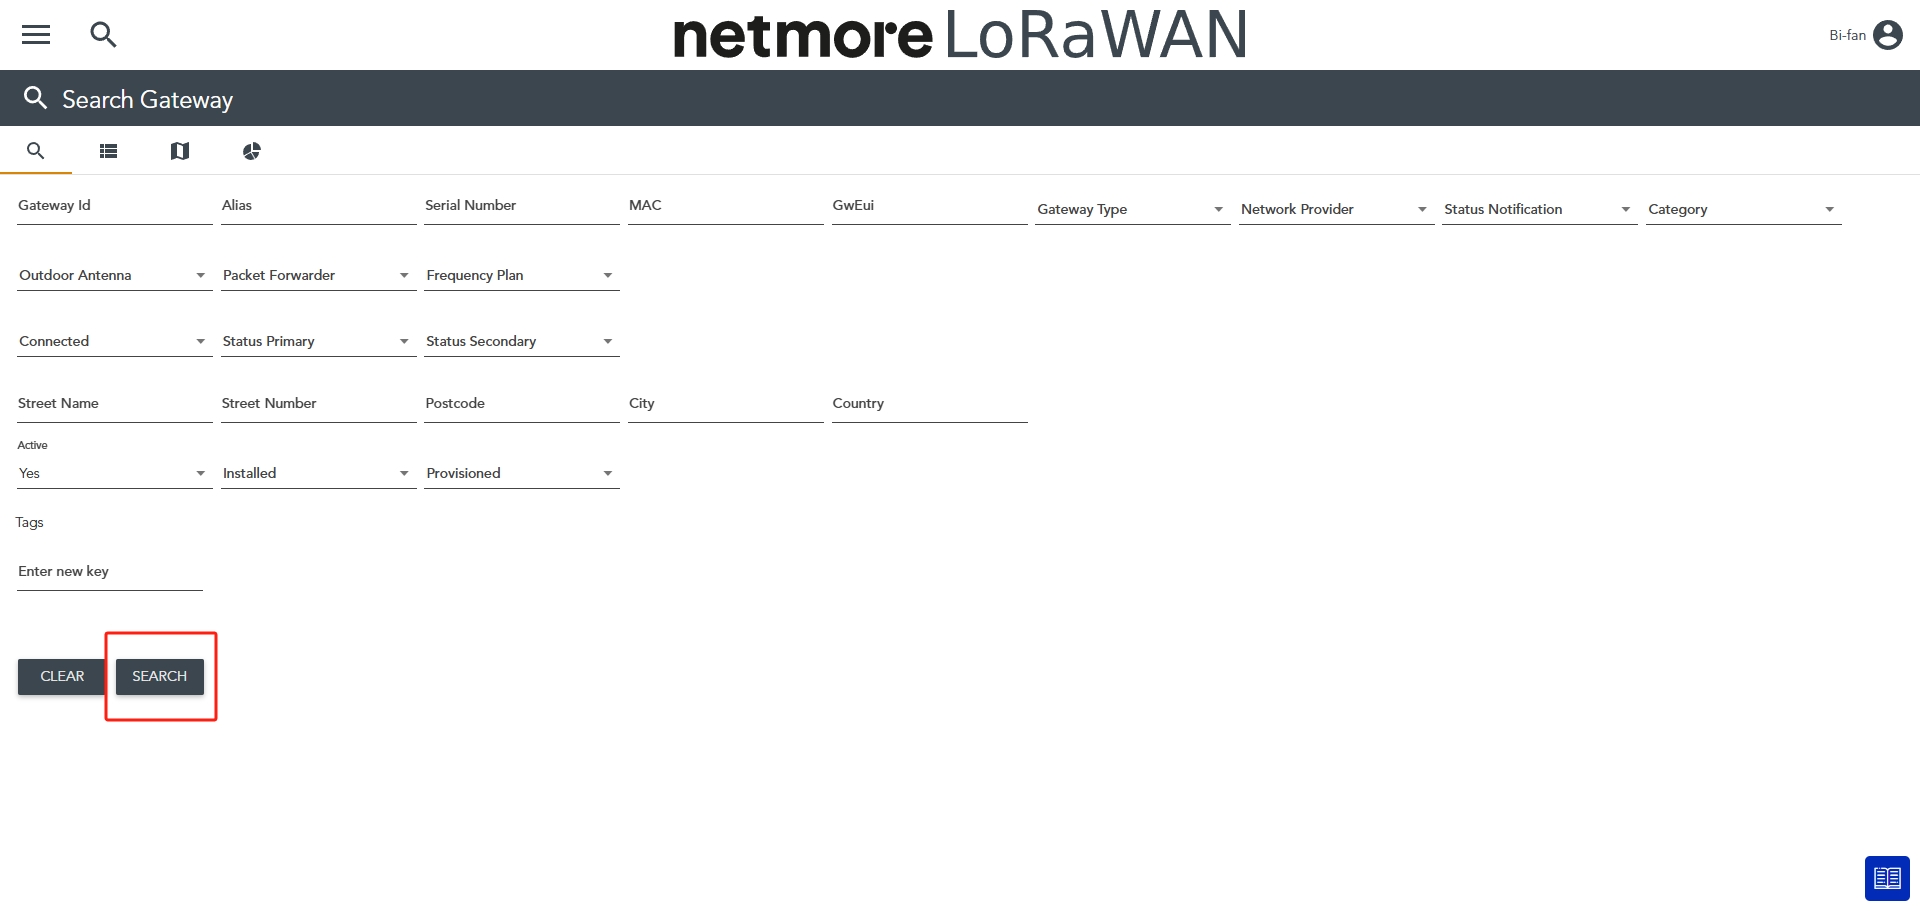Expand the Status Notification dropdown
Image resolution: width=1920 pixels, height=911 pixels.
1540,209
